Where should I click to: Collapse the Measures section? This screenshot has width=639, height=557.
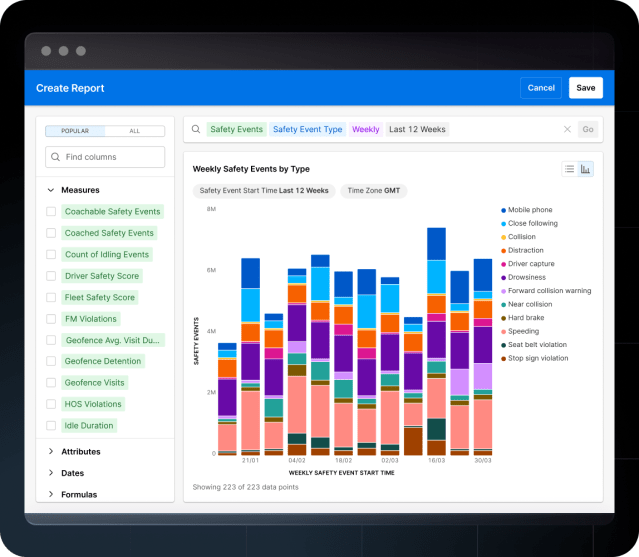(51, 190)
